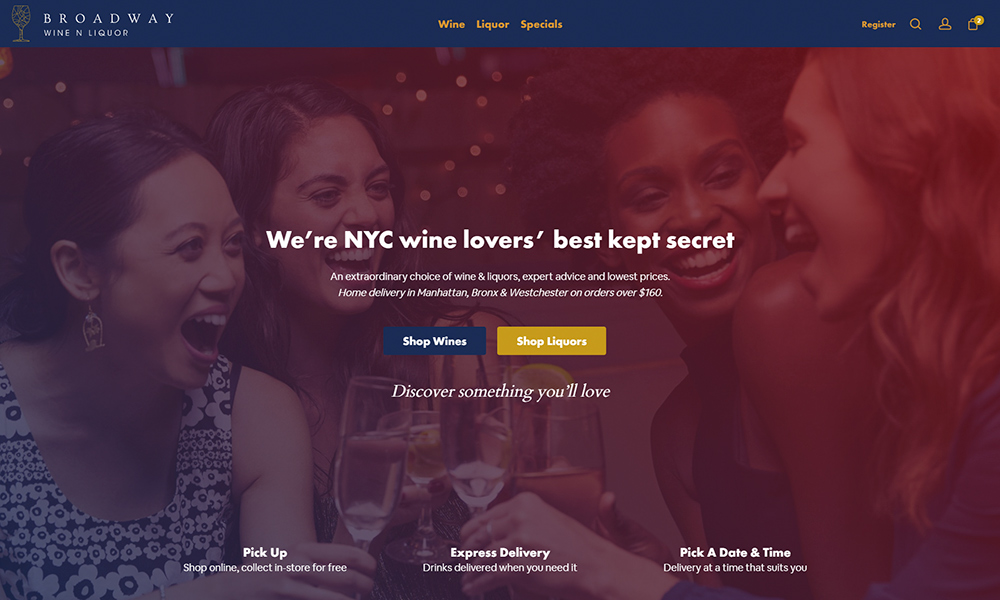Open the Specials menu
The width and height of the screenshot is (1000, 600).
coord(541,24)
